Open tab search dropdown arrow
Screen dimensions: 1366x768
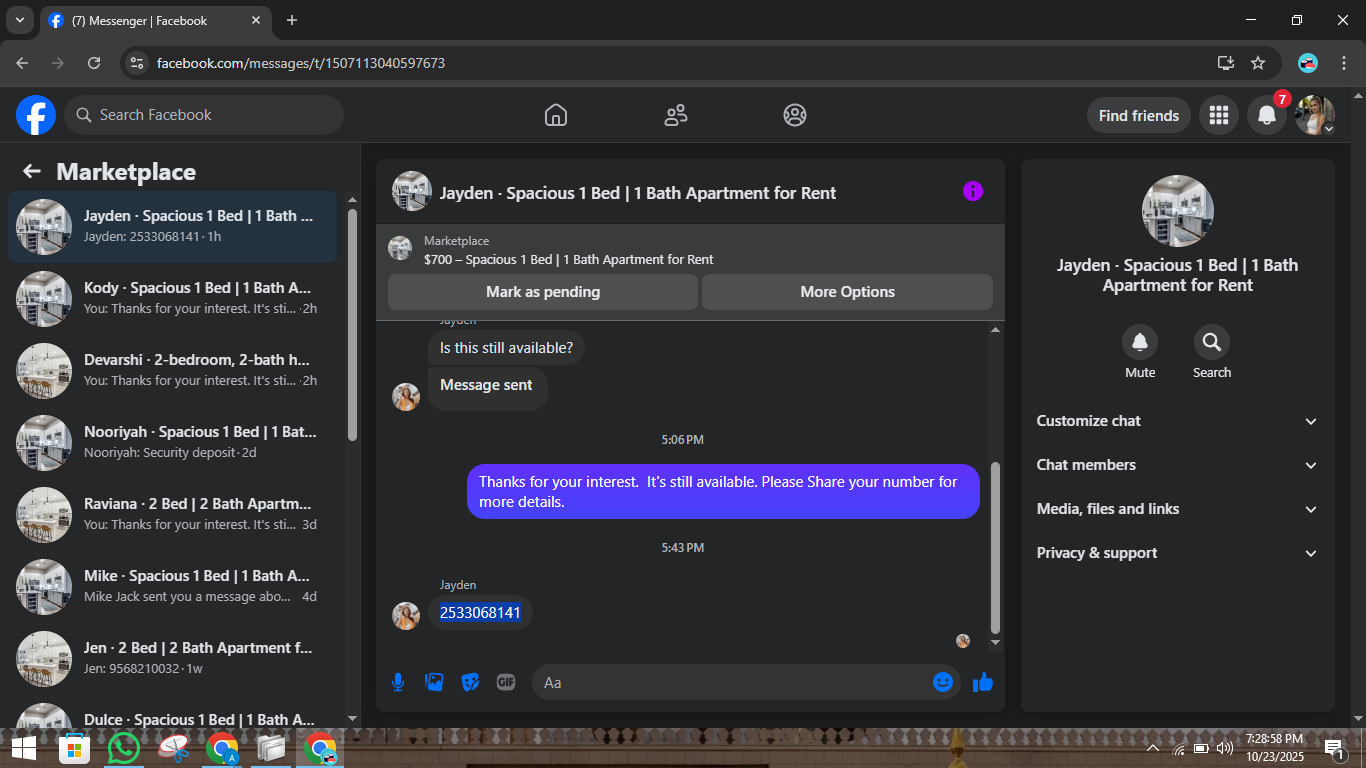[x=20, y=20]
